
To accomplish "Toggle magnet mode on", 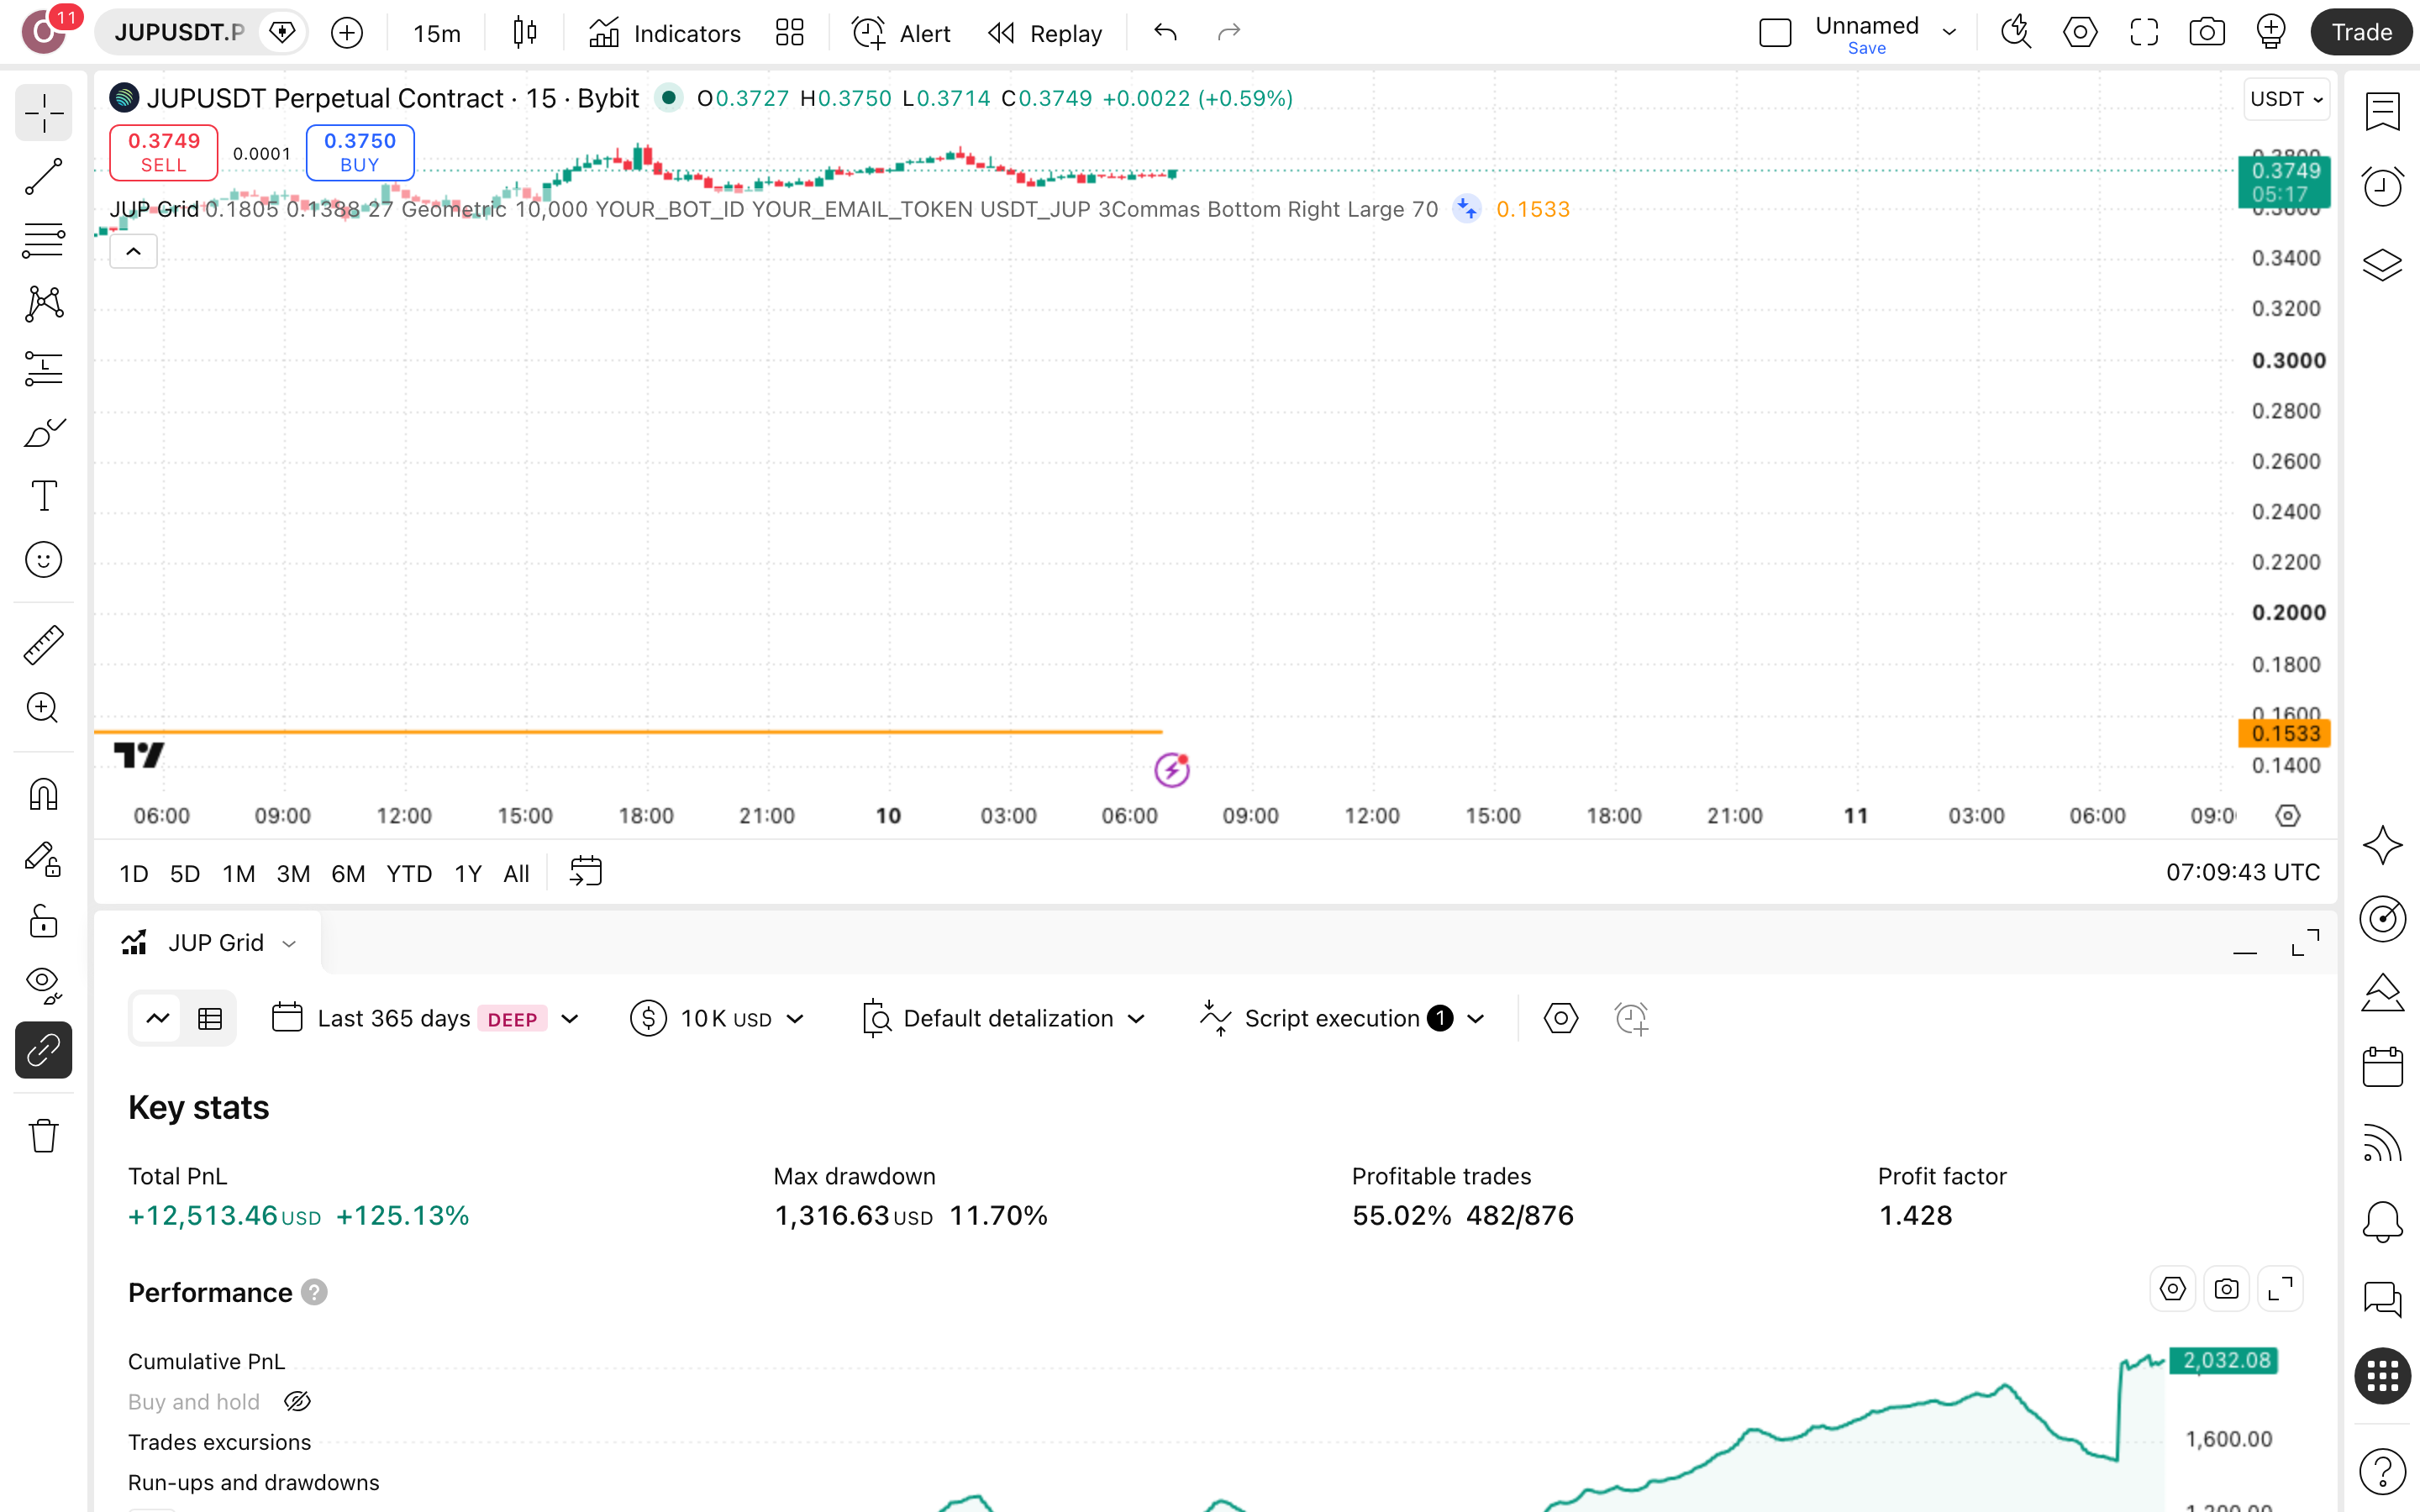I will (43, 795).
